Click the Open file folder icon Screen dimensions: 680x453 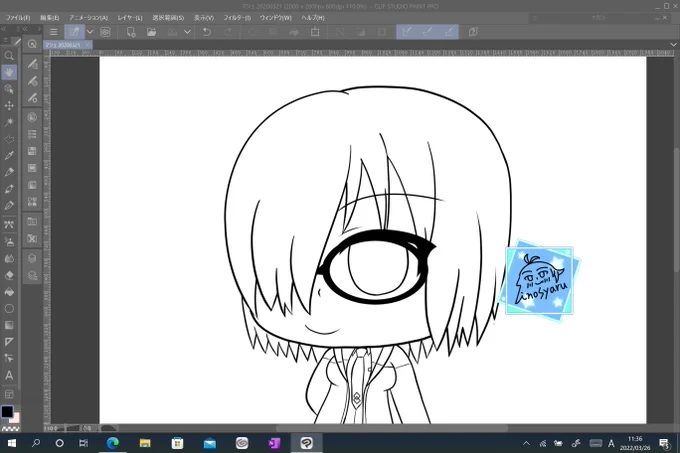pyautogui.click(x=151, y=32)
